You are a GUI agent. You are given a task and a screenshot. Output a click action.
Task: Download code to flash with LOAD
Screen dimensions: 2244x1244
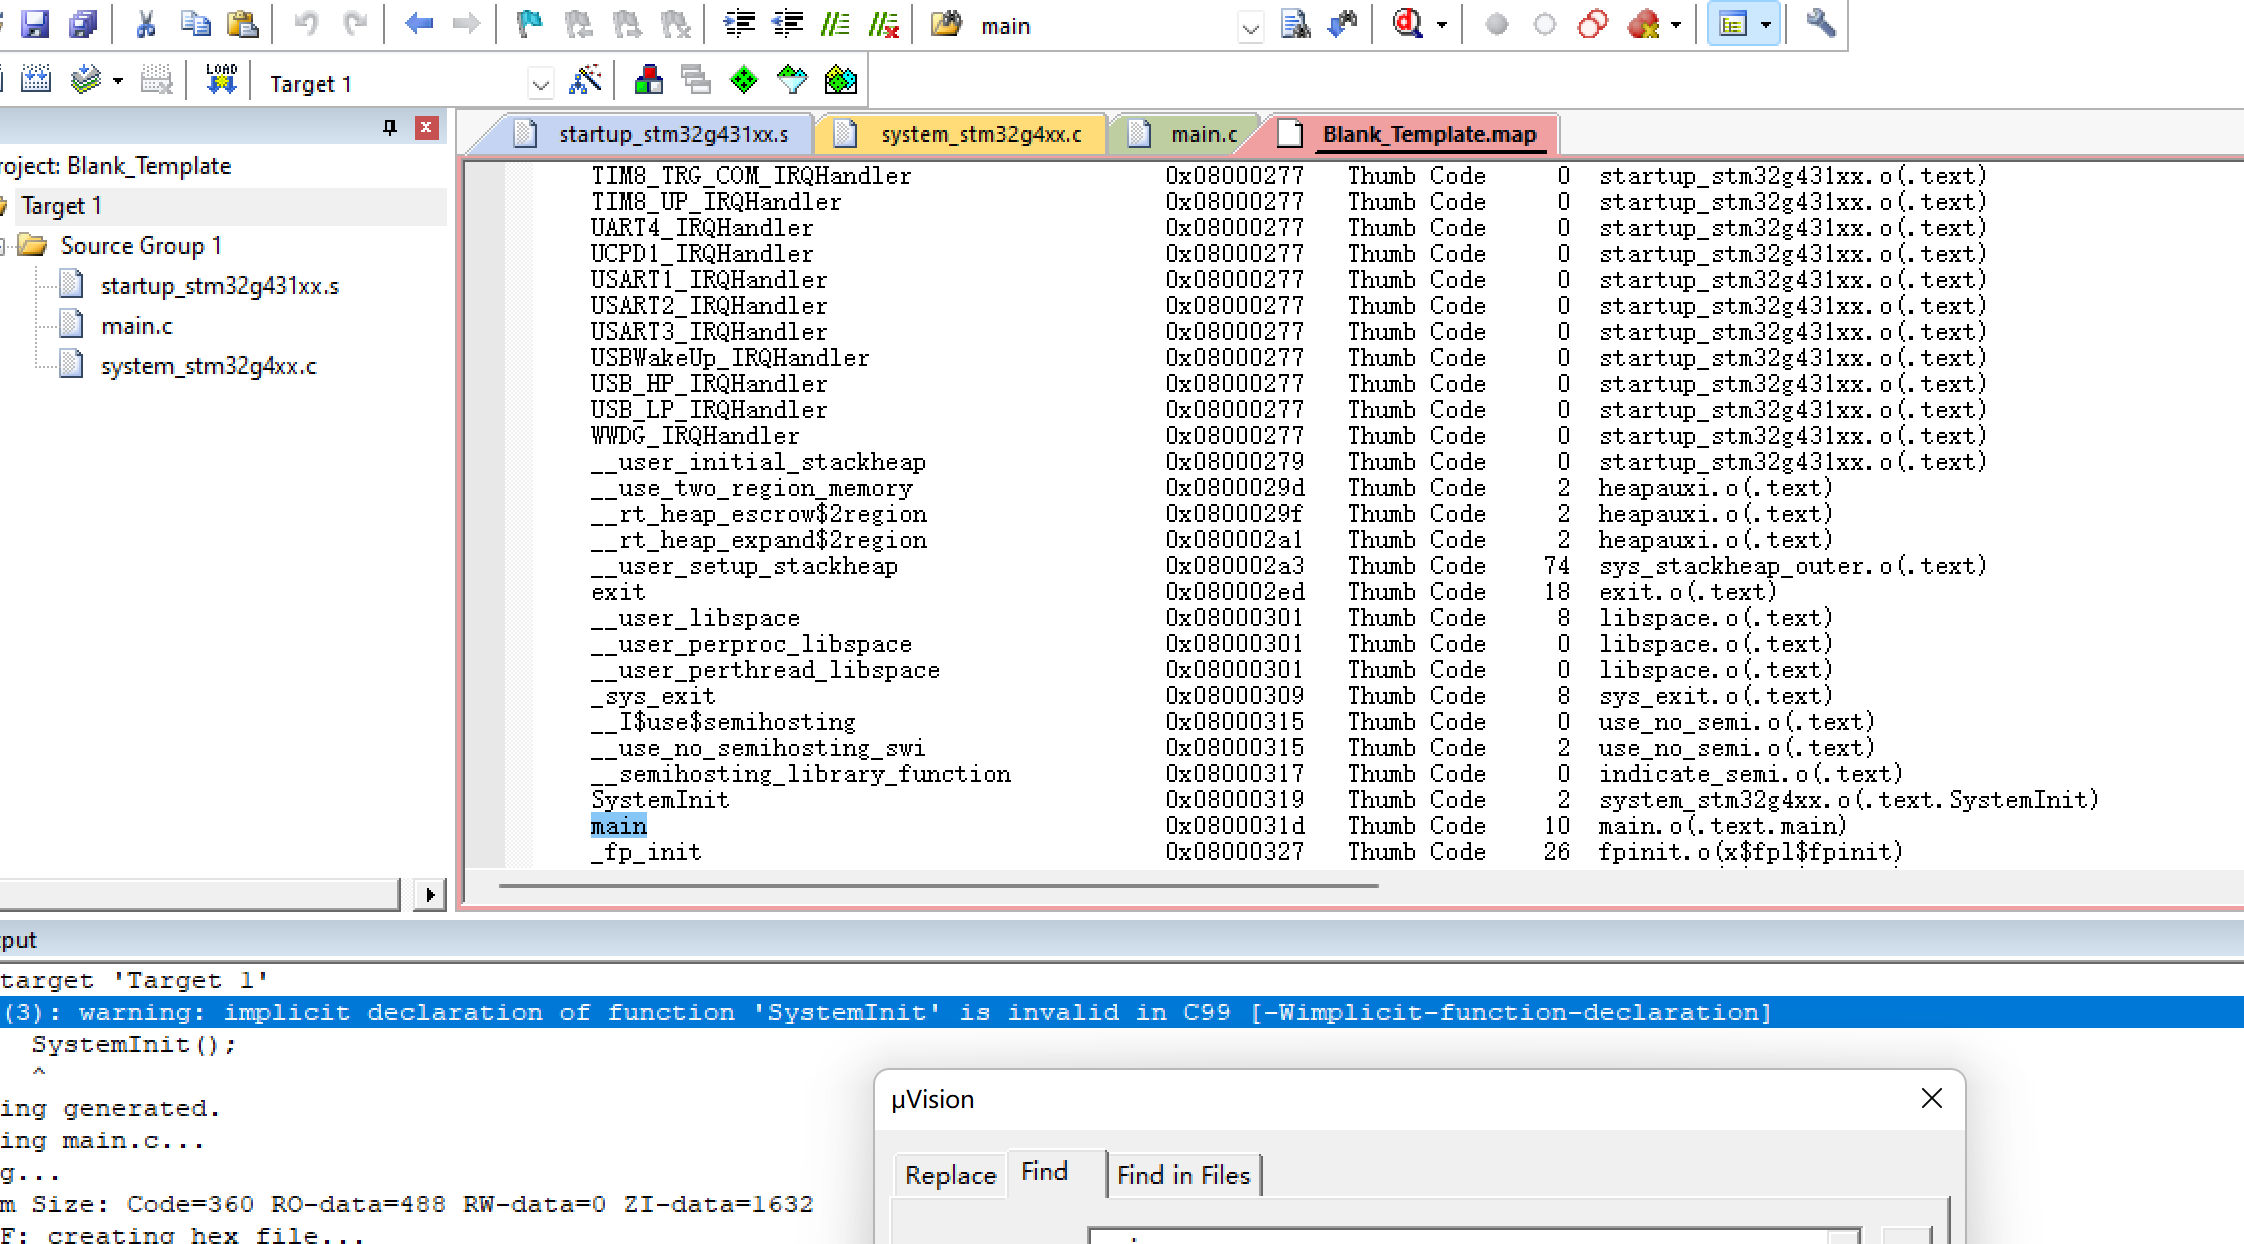tap(221, 80)
